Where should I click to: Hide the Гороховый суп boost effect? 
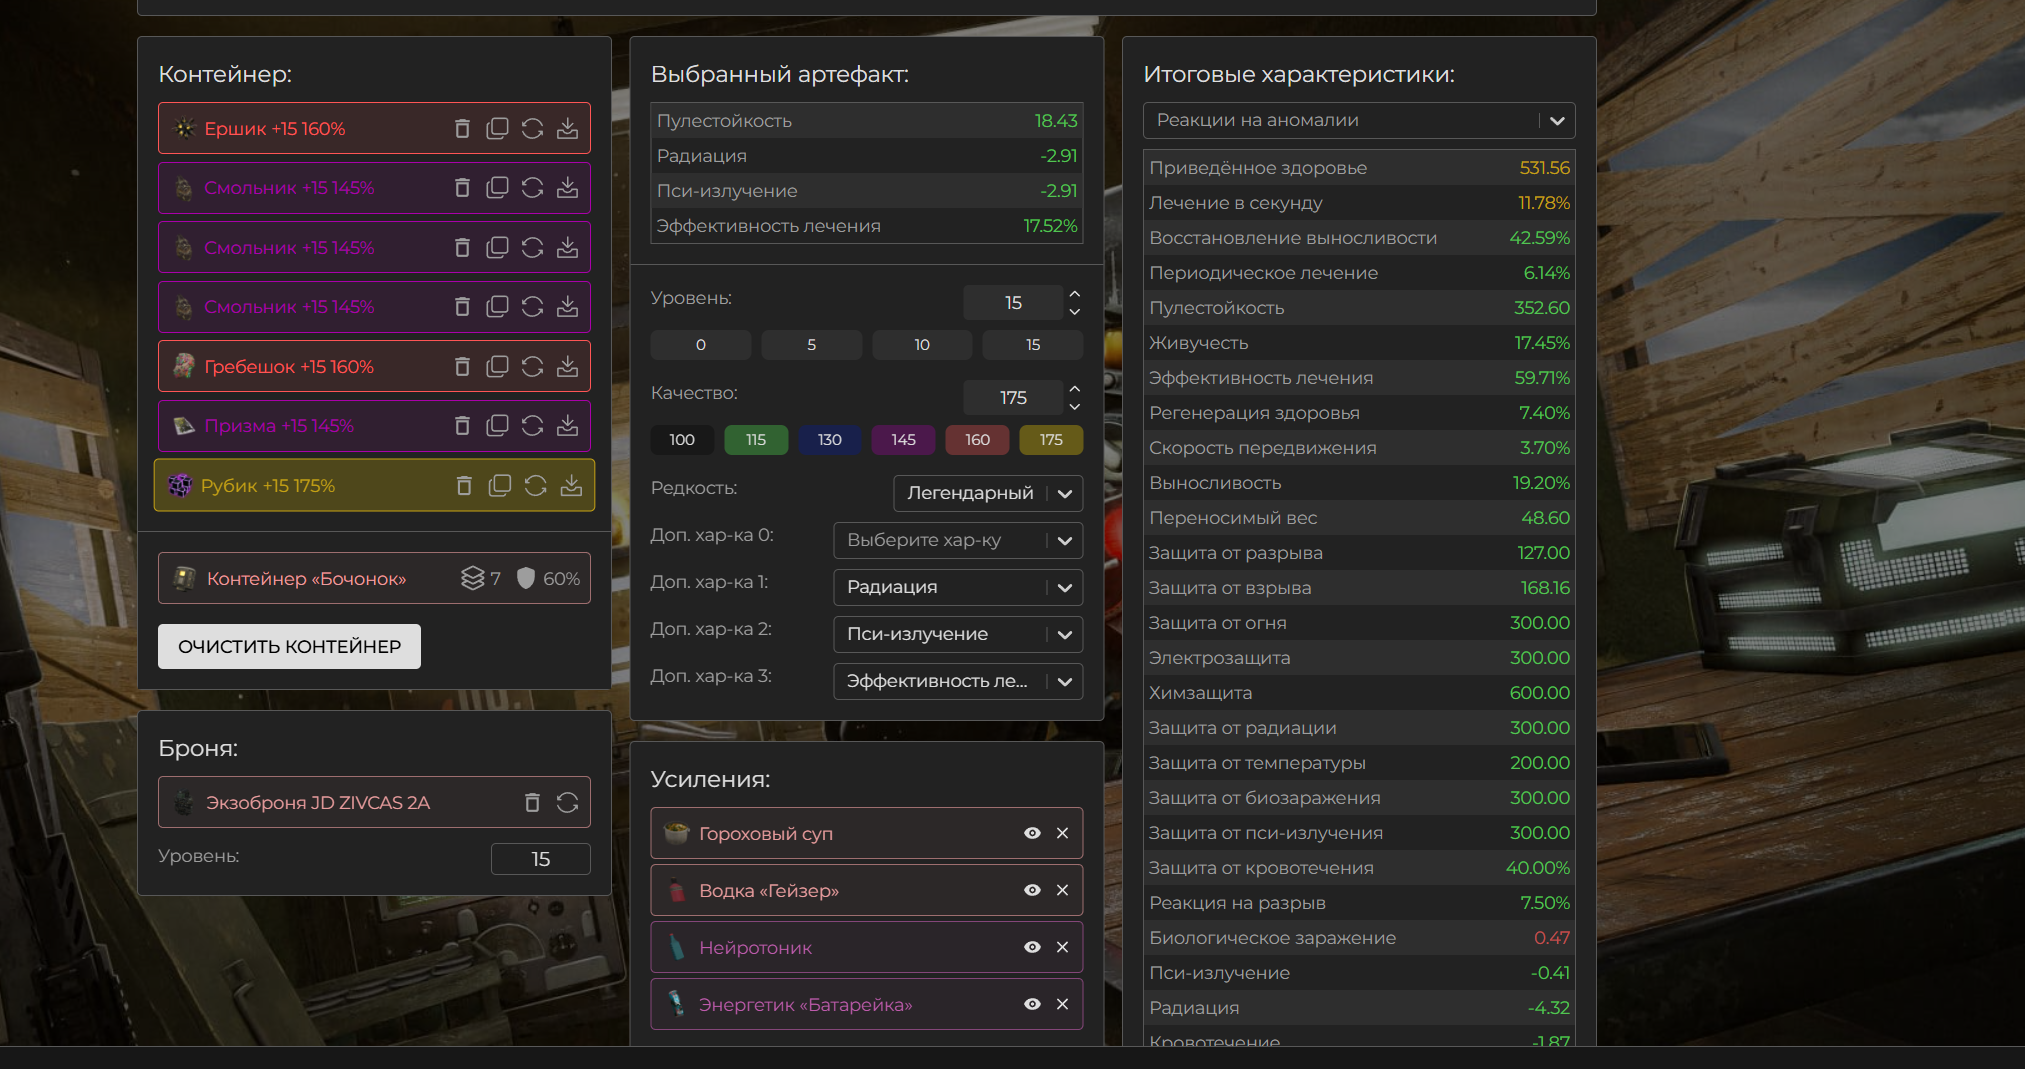coord(1032,833)
